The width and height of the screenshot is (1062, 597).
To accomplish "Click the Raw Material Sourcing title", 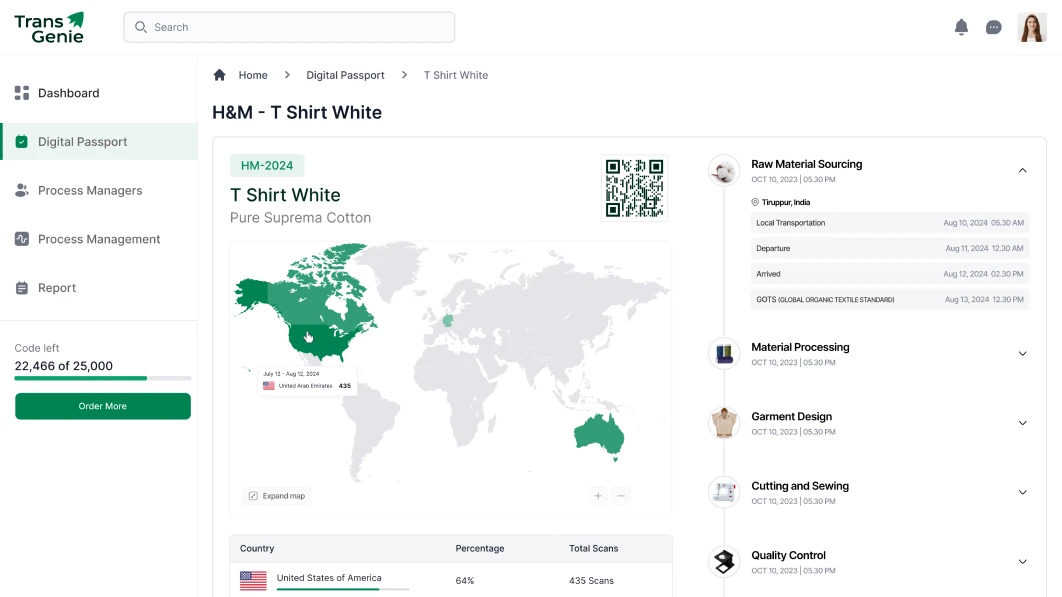I will [x=807, y=164].
